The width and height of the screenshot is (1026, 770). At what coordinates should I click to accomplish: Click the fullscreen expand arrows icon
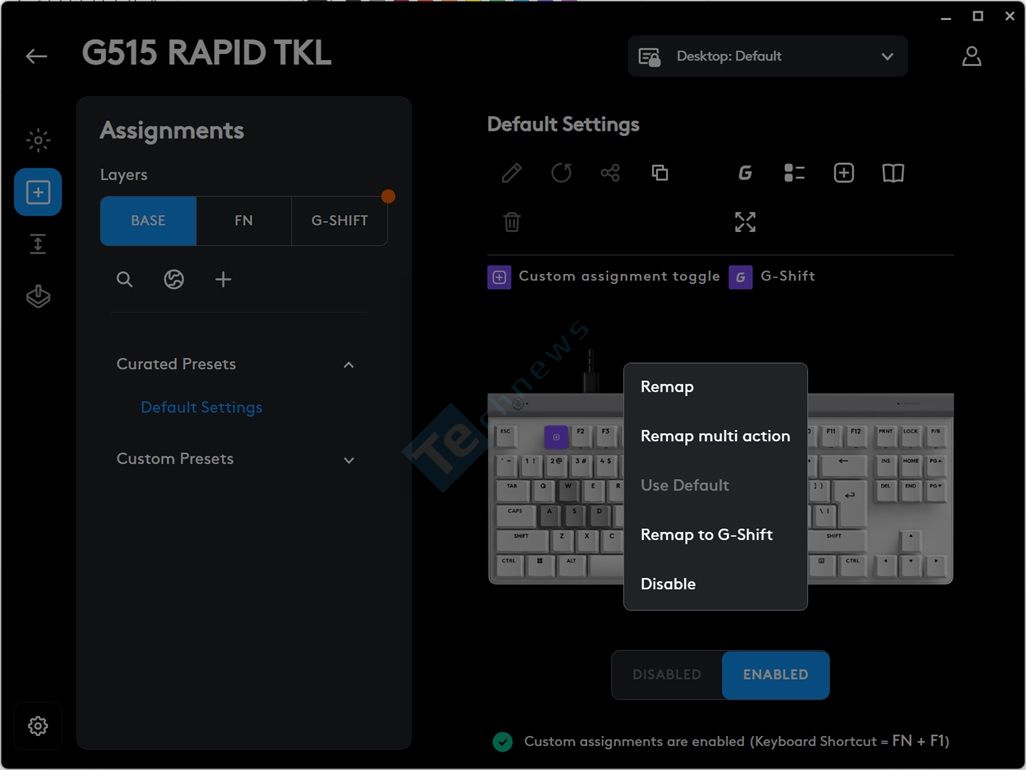pos(745,222)
